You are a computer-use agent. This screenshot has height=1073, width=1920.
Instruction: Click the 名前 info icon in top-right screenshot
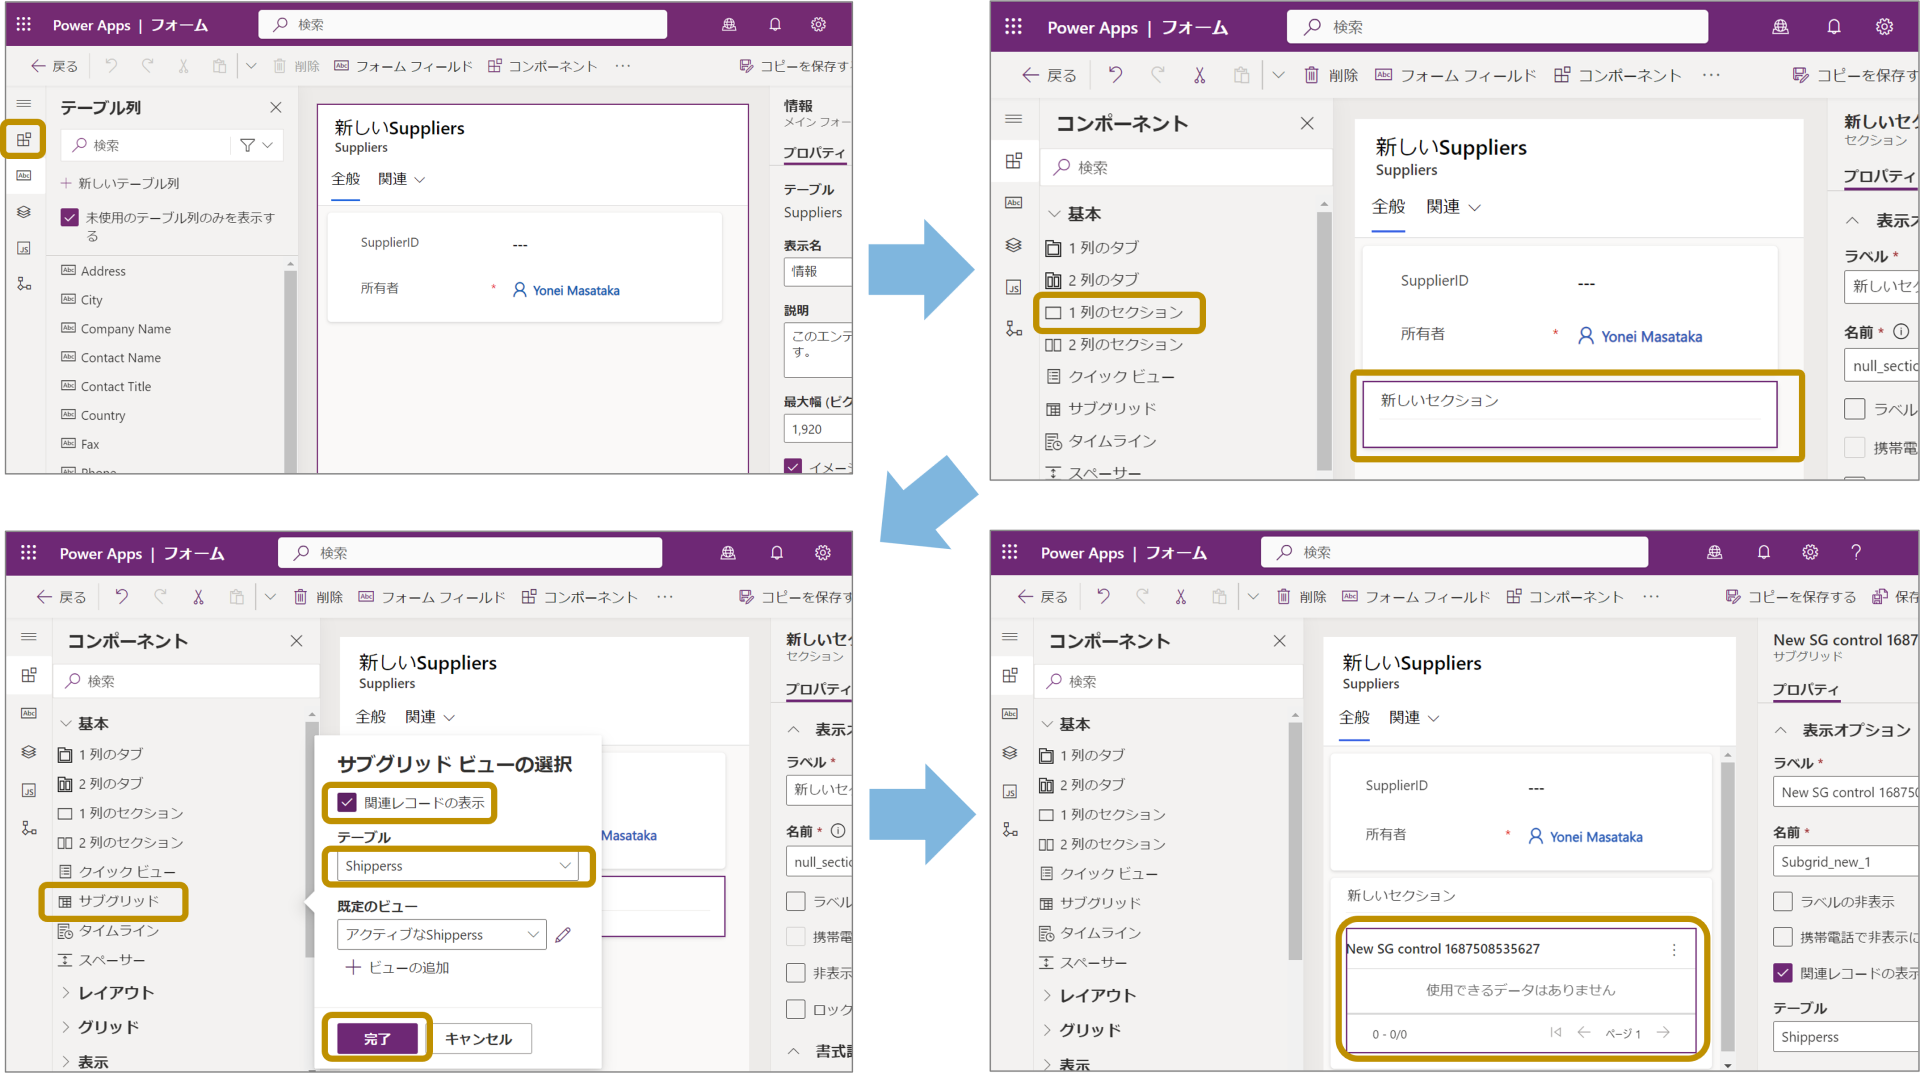click(x=1901, y=332)
